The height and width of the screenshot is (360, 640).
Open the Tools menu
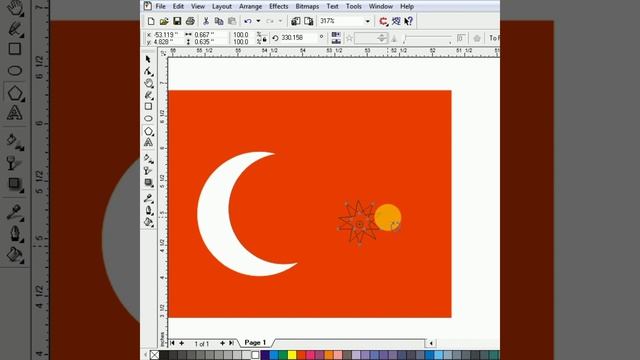[x=353, y=7]
